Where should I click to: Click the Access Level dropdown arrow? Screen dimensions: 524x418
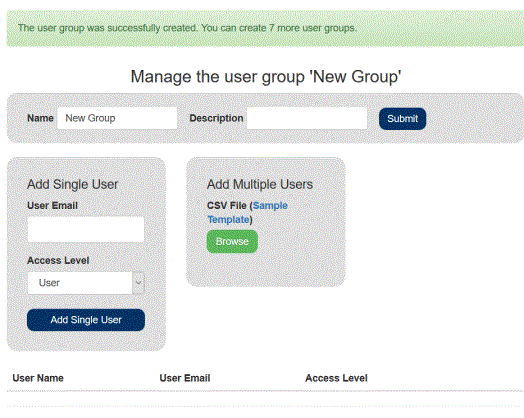point(138,283)
